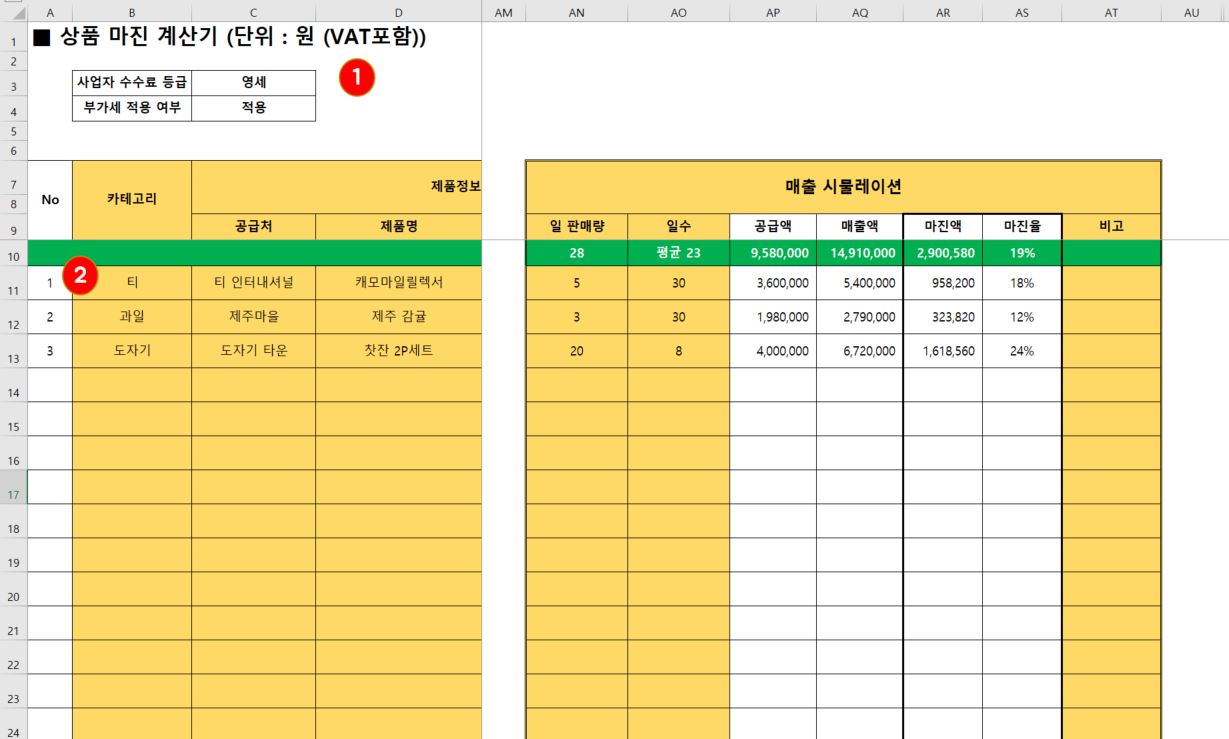Click the '매출액' header cell
The image size is (1229, 739).
tap(860, 227)
